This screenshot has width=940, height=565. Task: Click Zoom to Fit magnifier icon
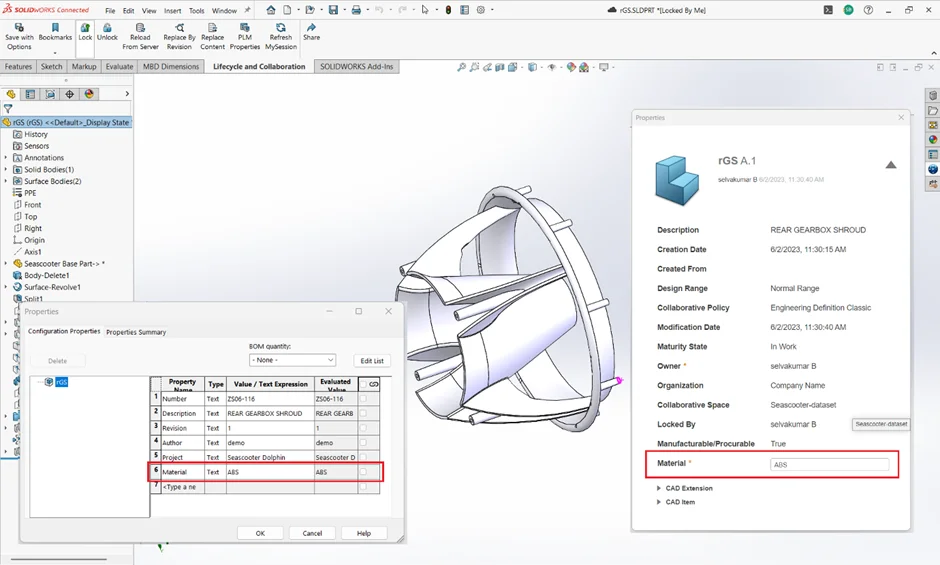coord(461,67)
